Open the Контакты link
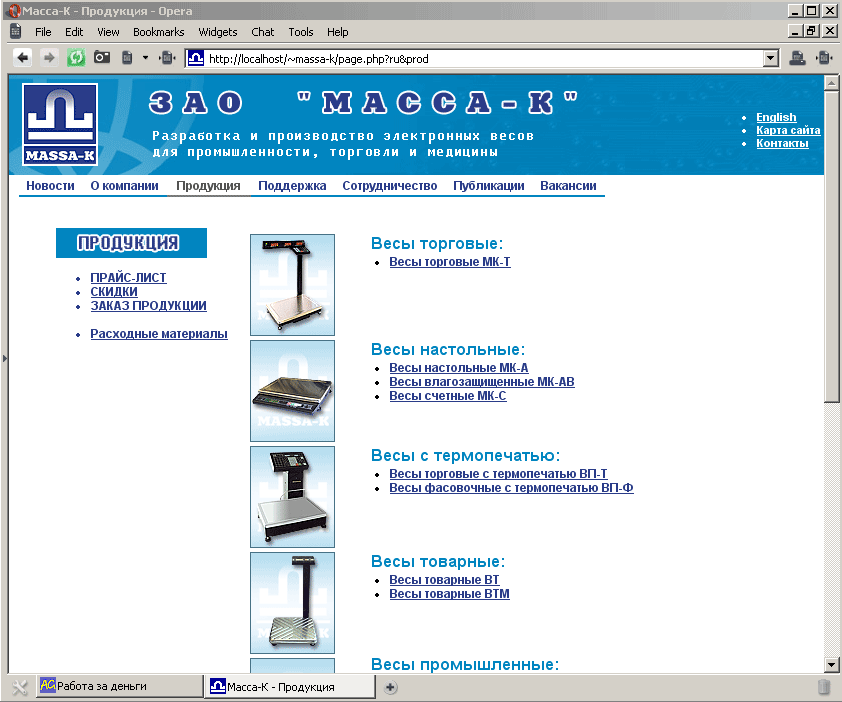842x702 pixels. [782, 143]
